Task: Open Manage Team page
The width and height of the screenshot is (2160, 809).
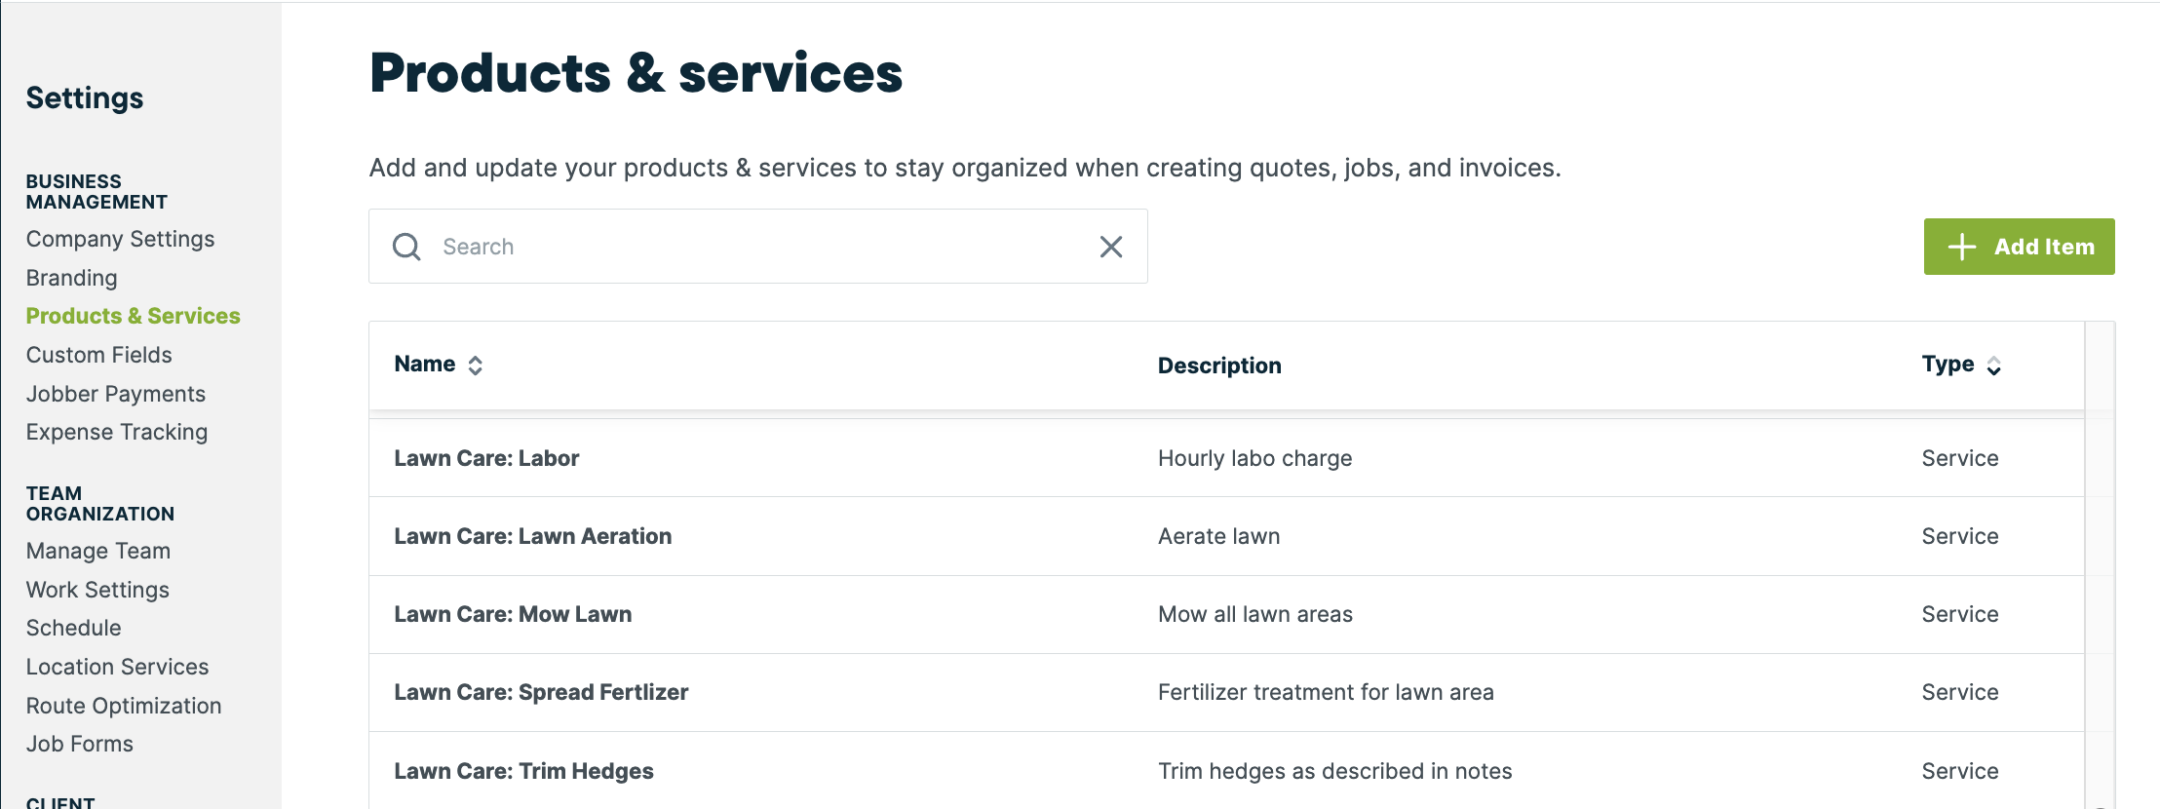Action: (x=98, y=551)
